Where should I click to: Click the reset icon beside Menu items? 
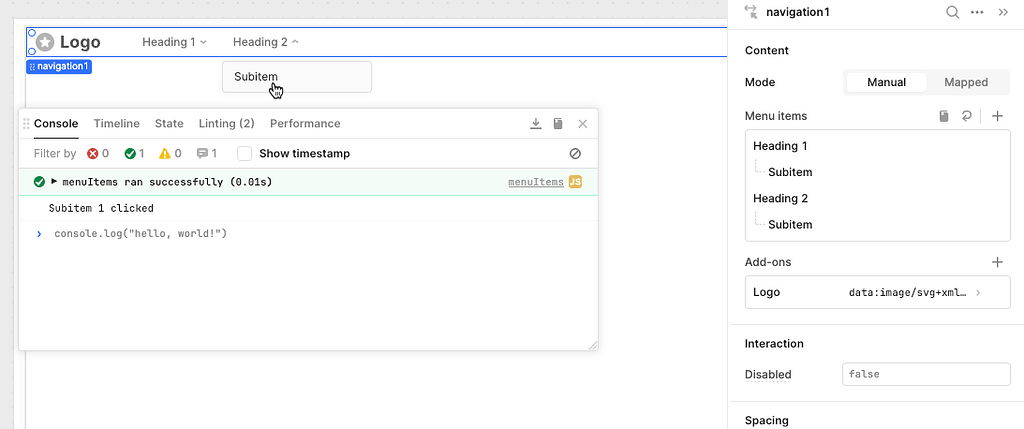[966, 116]
